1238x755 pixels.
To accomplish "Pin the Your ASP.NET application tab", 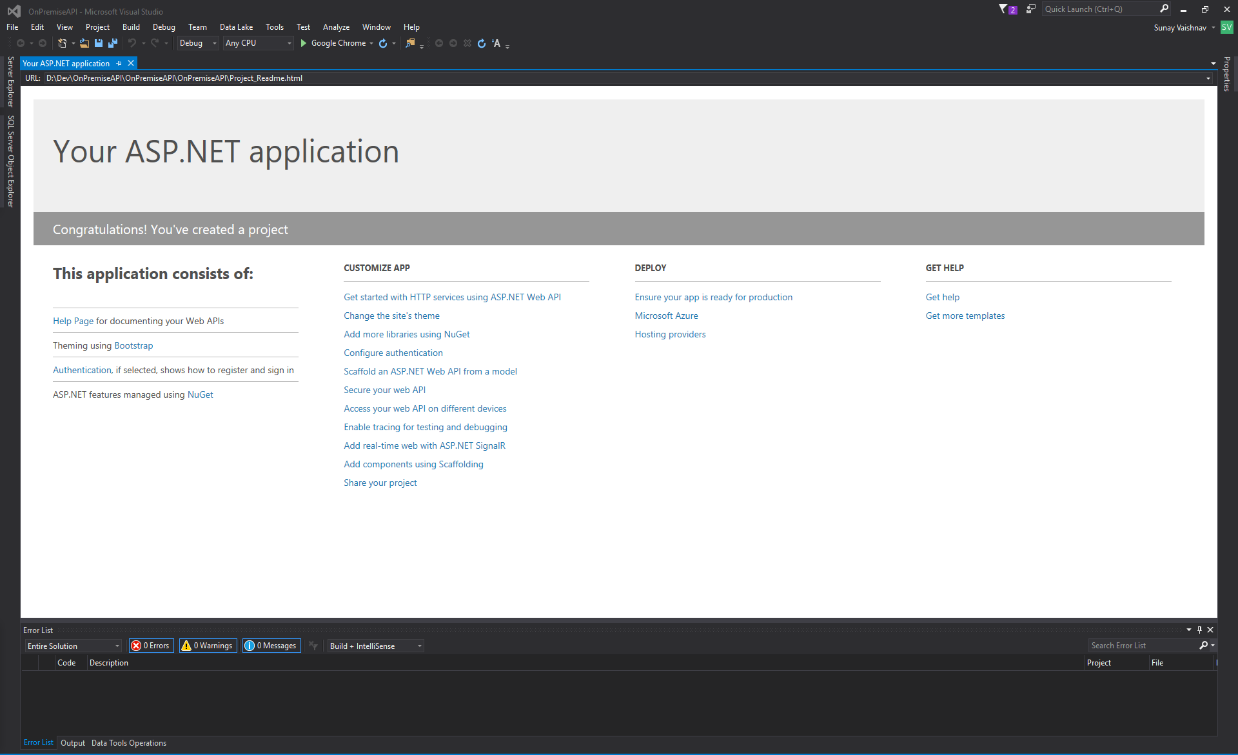I will (119, 64).
